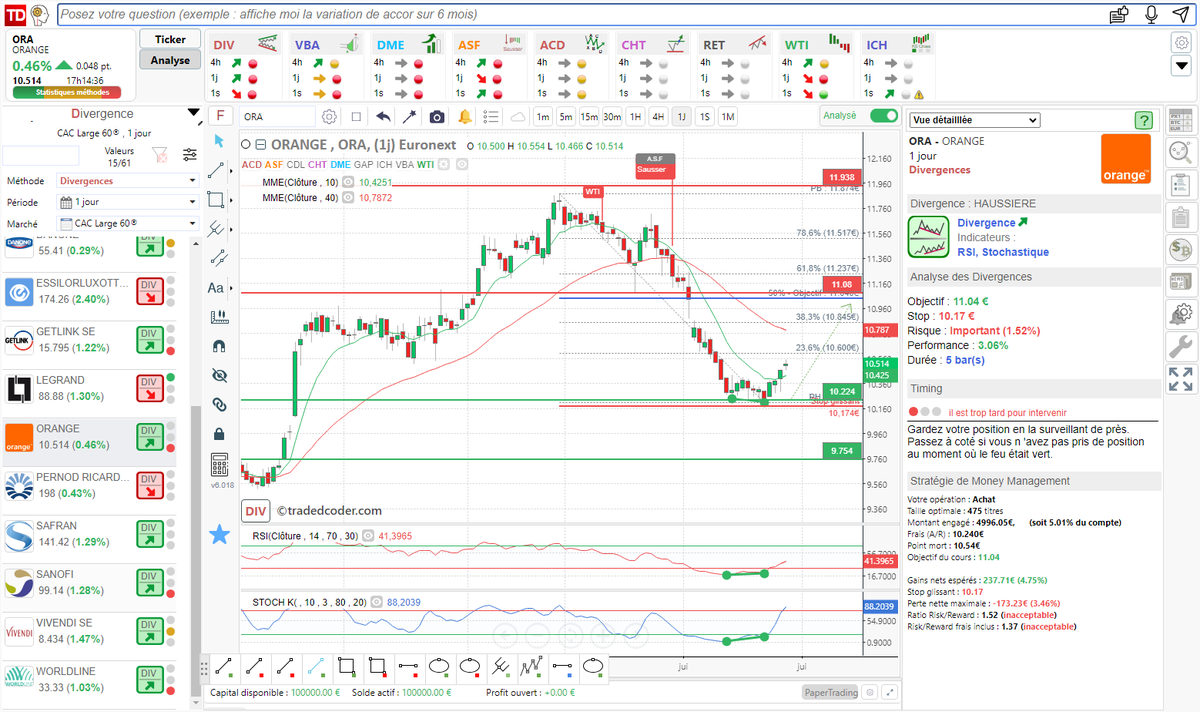Open the Vue détaillée dropdown

click(x=974, y=120)
